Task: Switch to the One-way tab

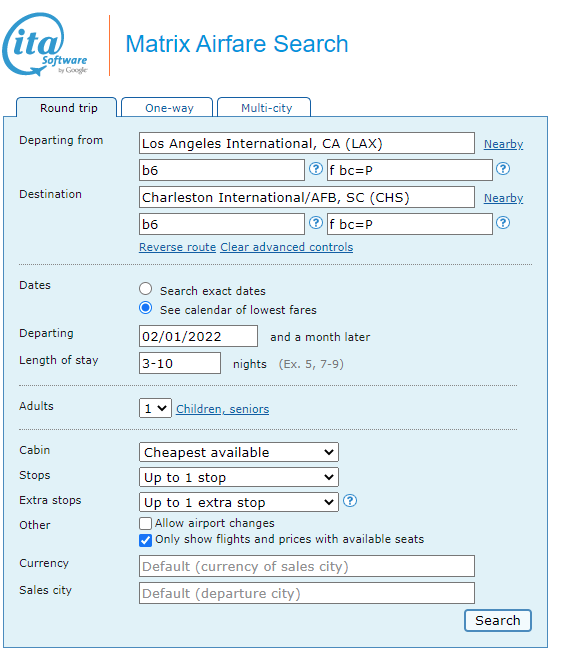Action: [167, 108]
